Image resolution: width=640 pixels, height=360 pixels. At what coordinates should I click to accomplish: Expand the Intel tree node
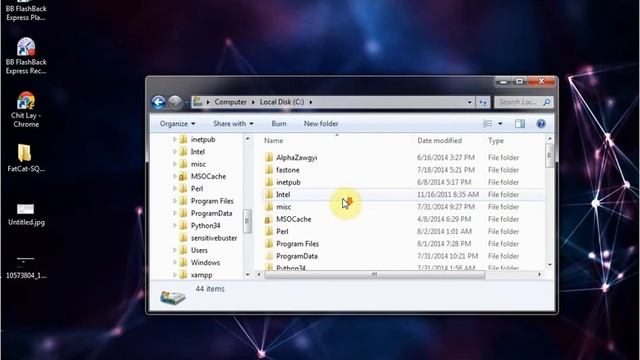pyautogui.click(x=175, y=152)
